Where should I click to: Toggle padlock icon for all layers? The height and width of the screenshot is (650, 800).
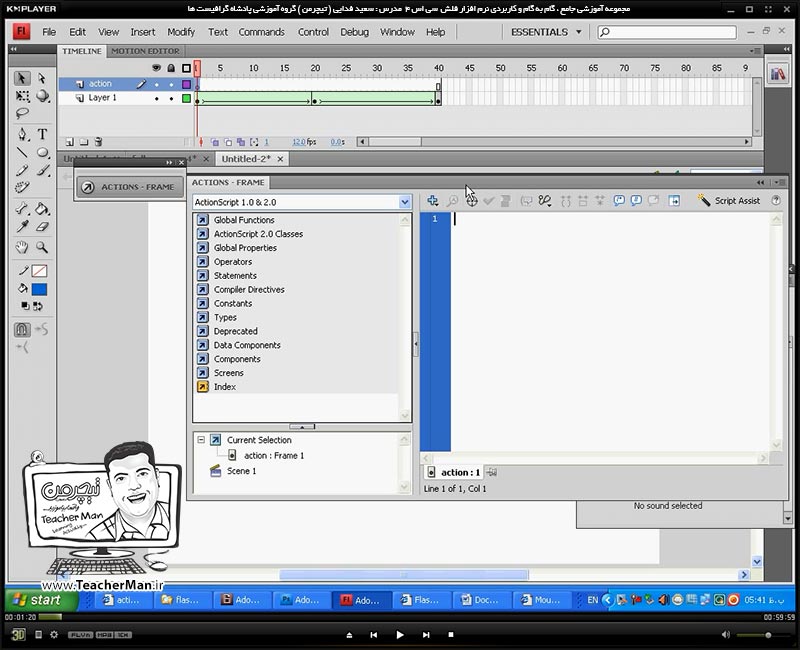(x=171, y=68)
